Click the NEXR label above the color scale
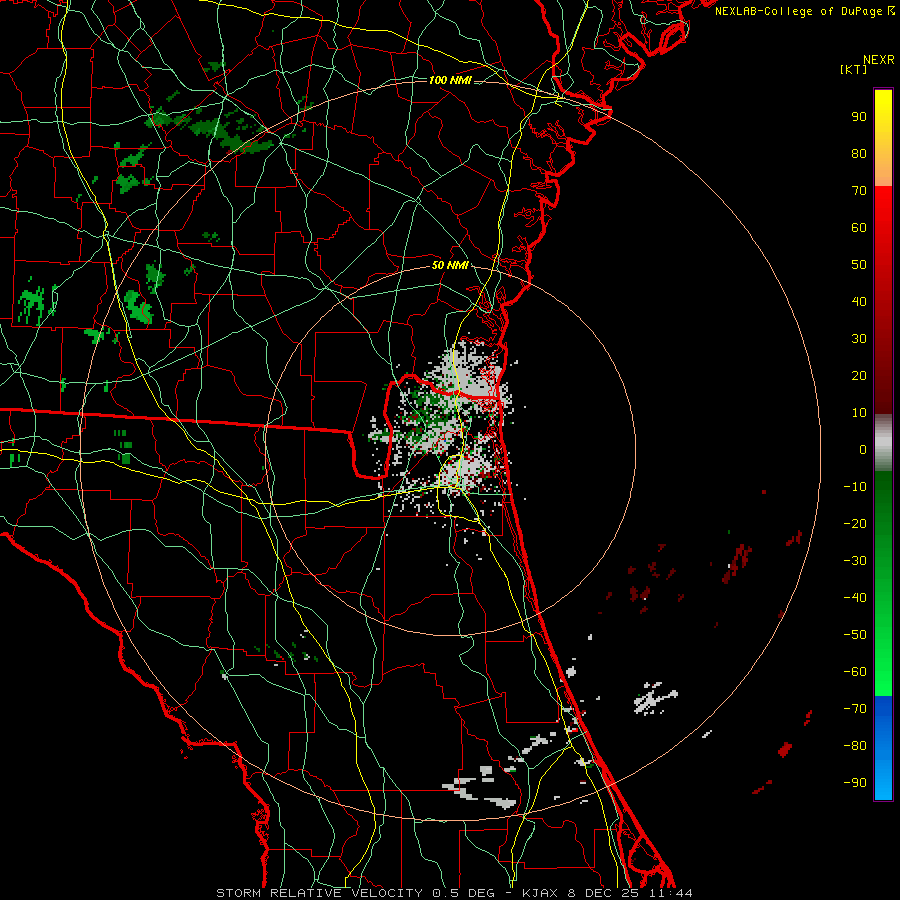 pos(879,60)
